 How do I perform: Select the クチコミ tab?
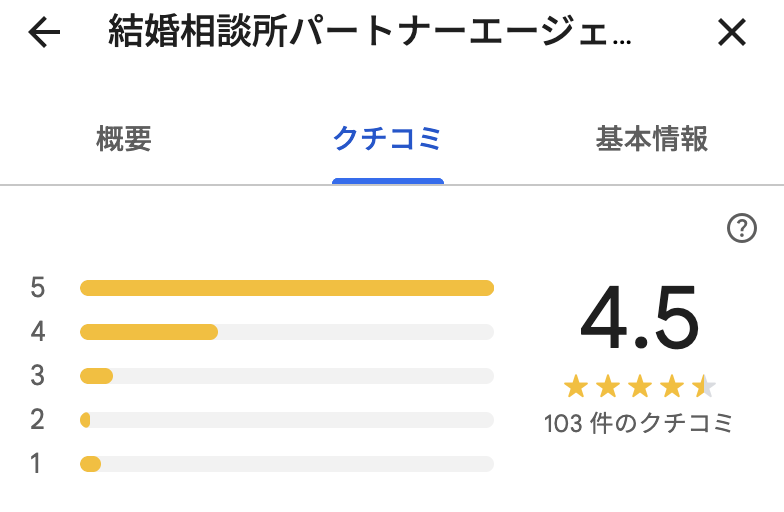[x=387, y=139]
